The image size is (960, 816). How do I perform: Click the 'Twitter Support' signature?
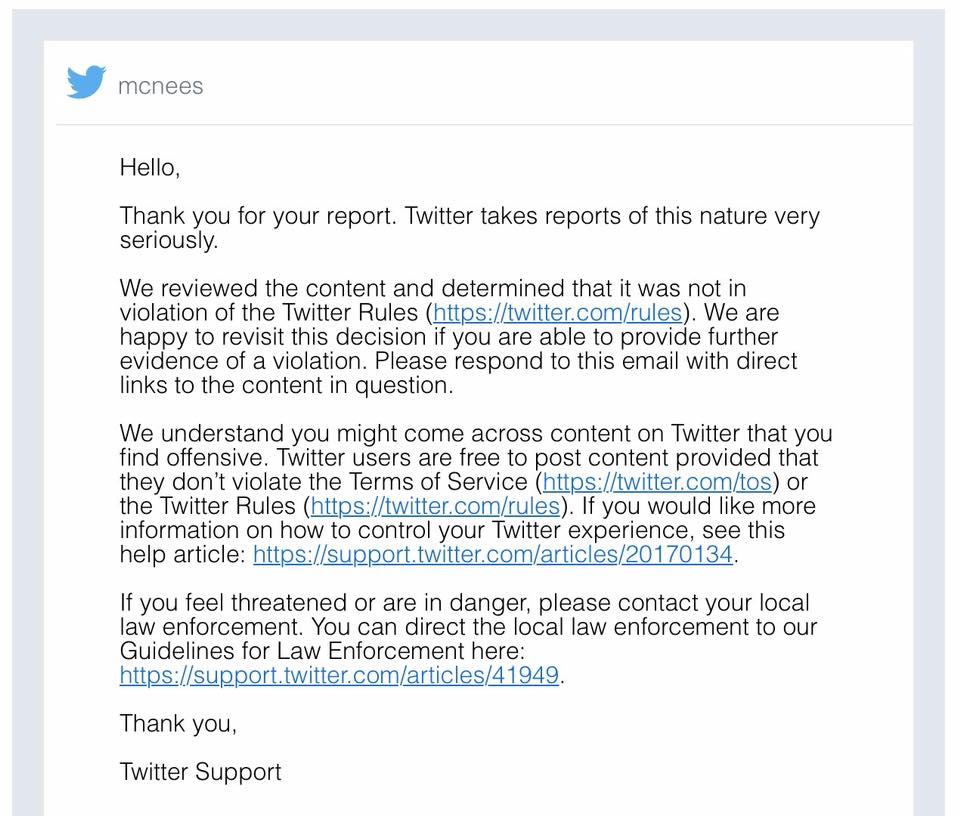200,772
